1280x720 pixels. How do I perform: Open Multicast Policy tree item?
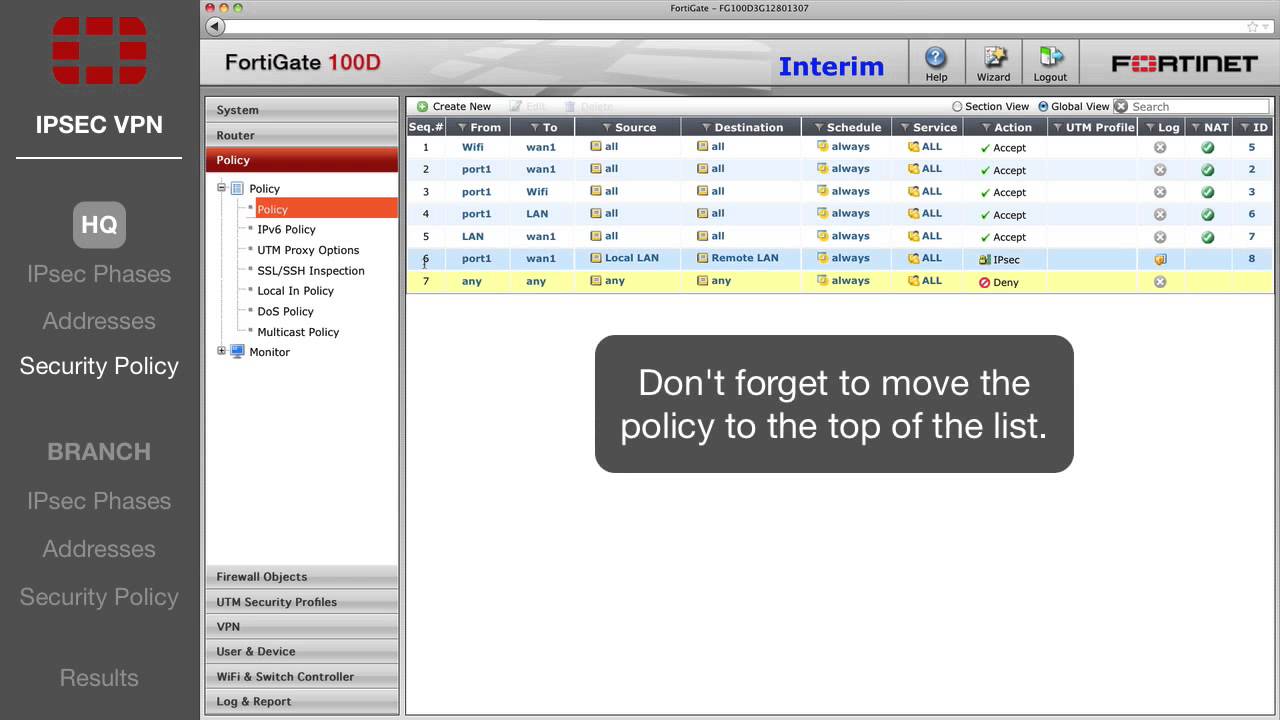tap(298, 331)
